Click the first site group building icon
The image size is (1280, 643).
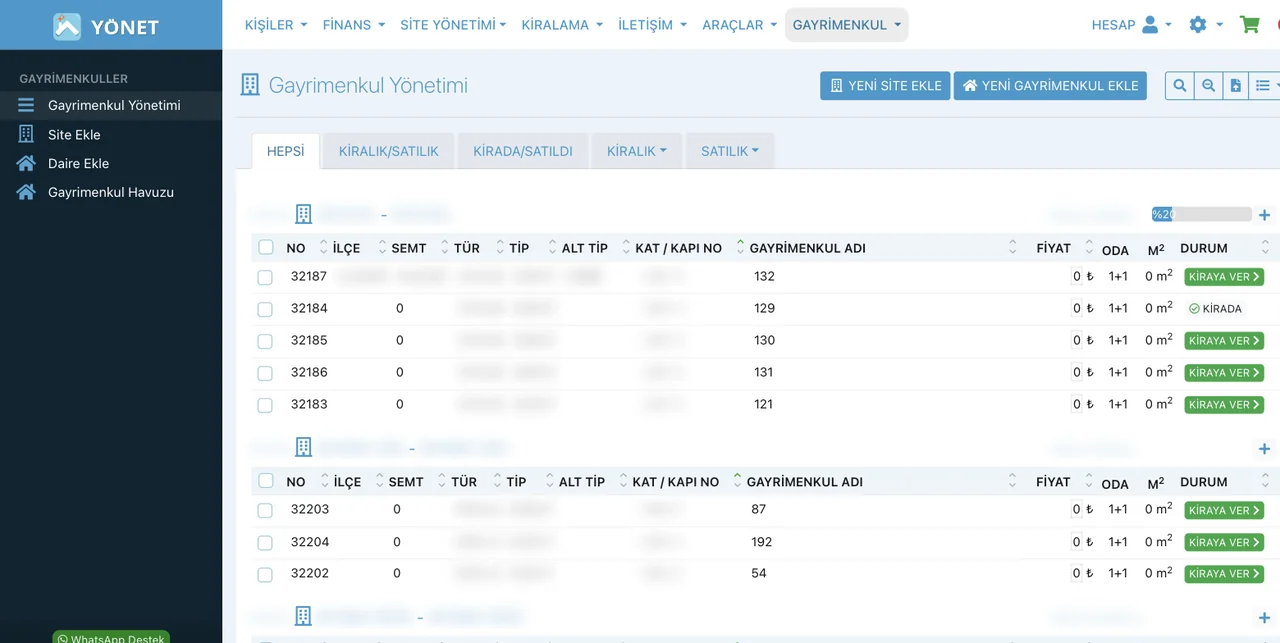coord(304,214)
